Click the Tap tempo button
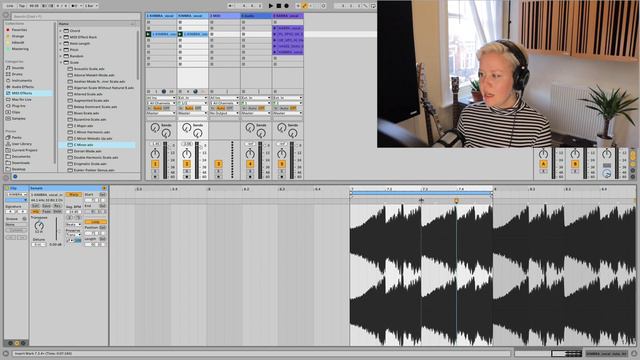This screenshot has height=360, width=640. (22, 6)
